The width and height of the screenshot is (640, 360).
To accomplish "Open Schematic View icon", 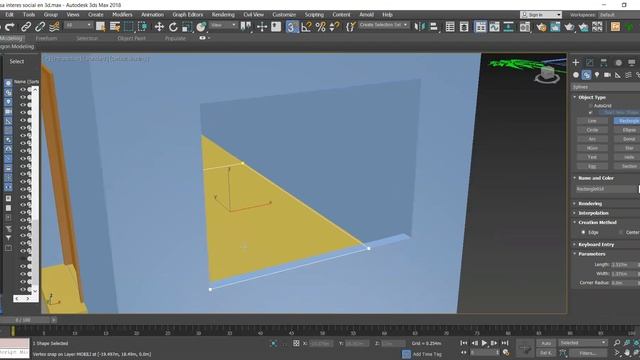I will [x=509, y=27].
